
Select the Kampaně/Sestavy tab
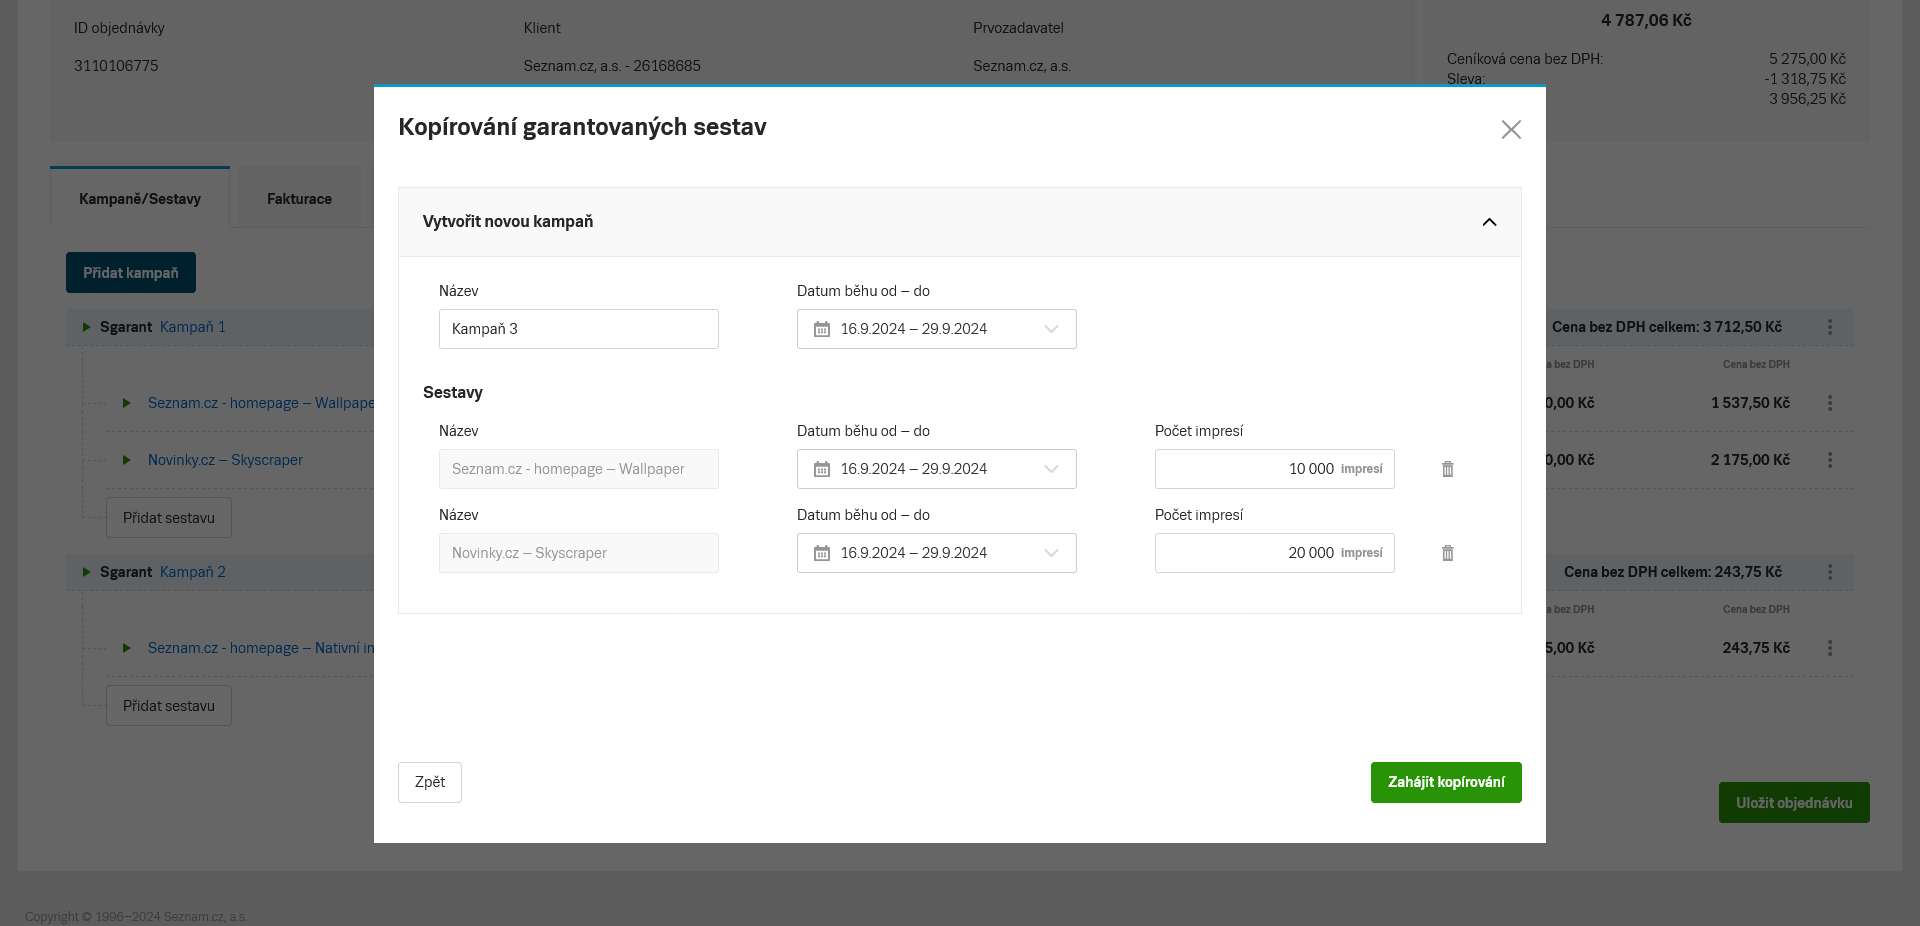[140, 199]
